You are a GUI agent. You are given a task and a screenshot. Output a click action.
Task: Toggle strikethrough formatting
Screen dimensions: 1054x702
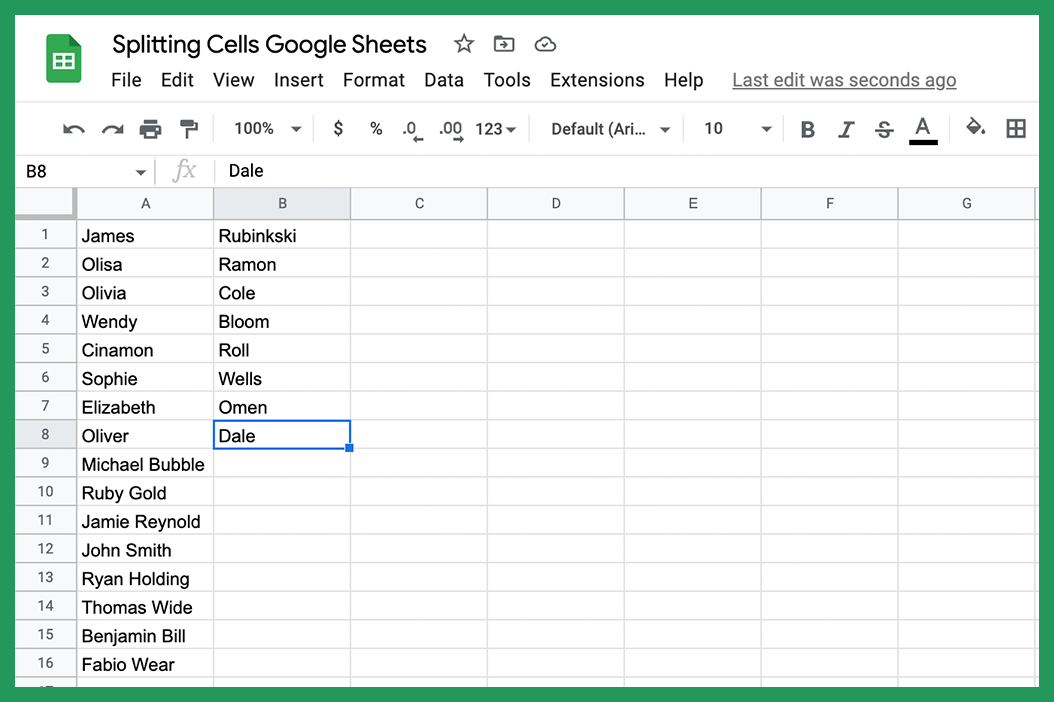882,128
